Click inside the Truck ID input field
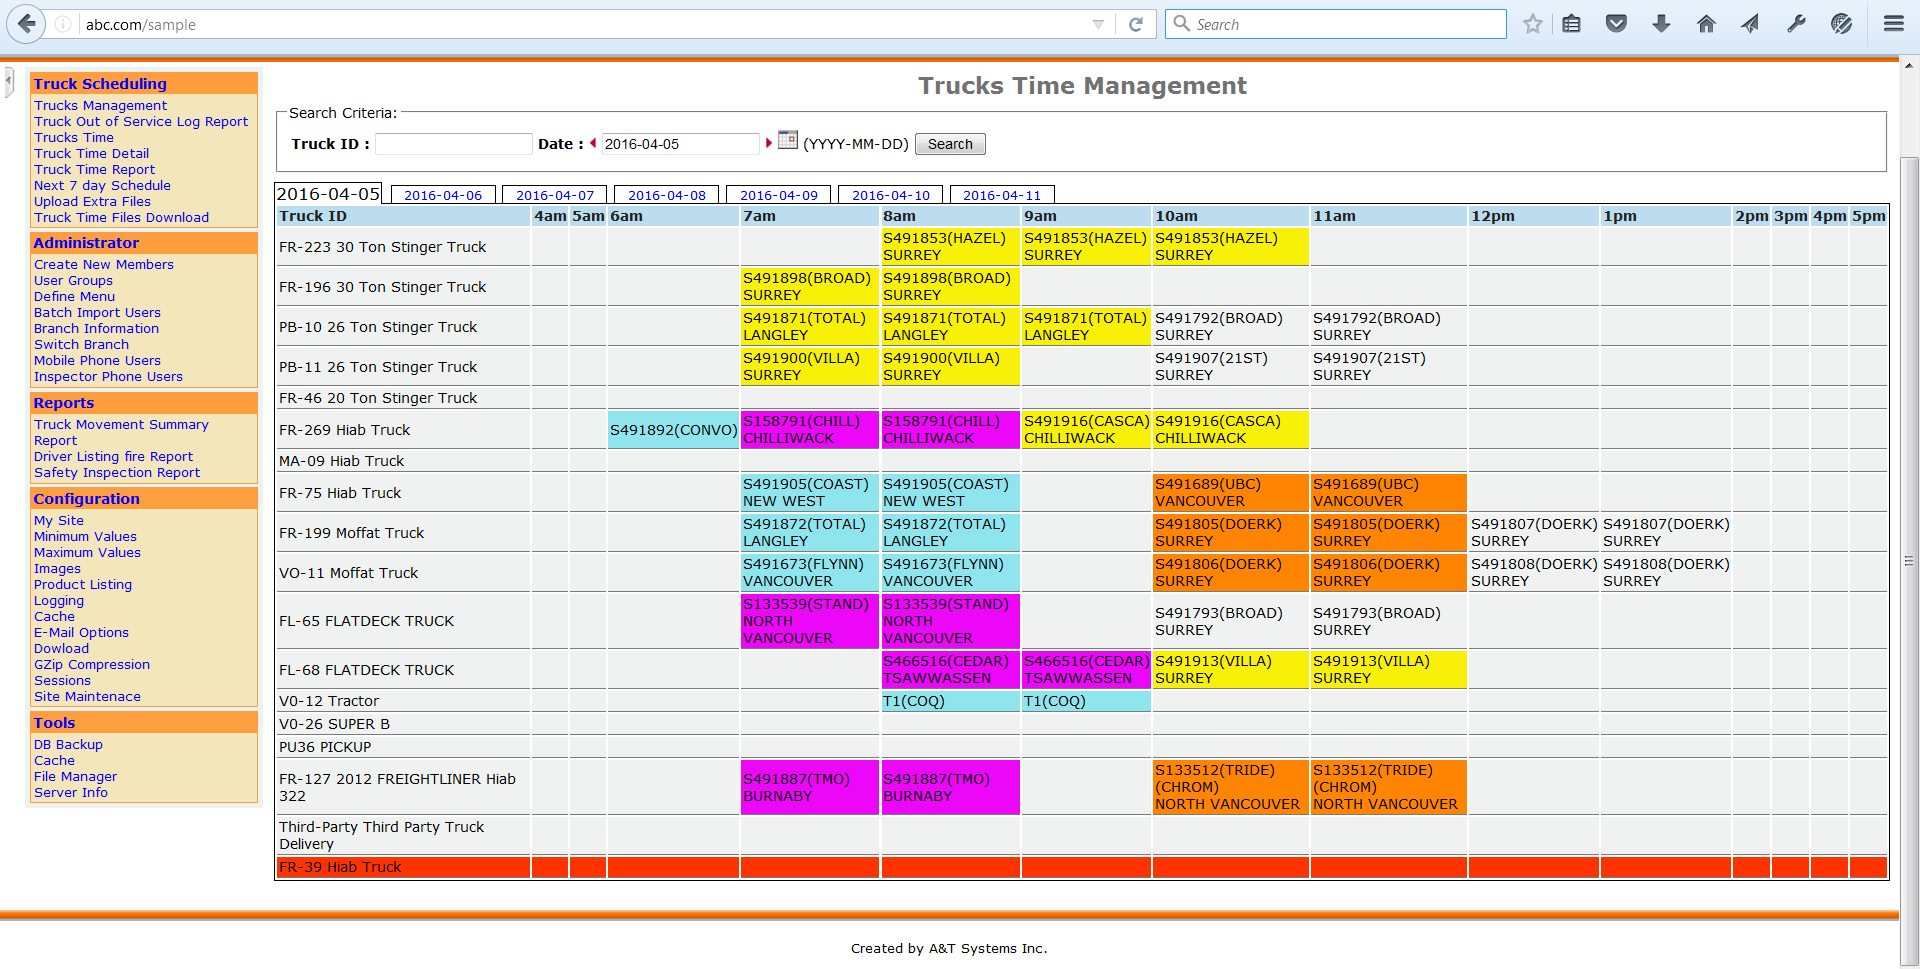 (x=453, y=144)
